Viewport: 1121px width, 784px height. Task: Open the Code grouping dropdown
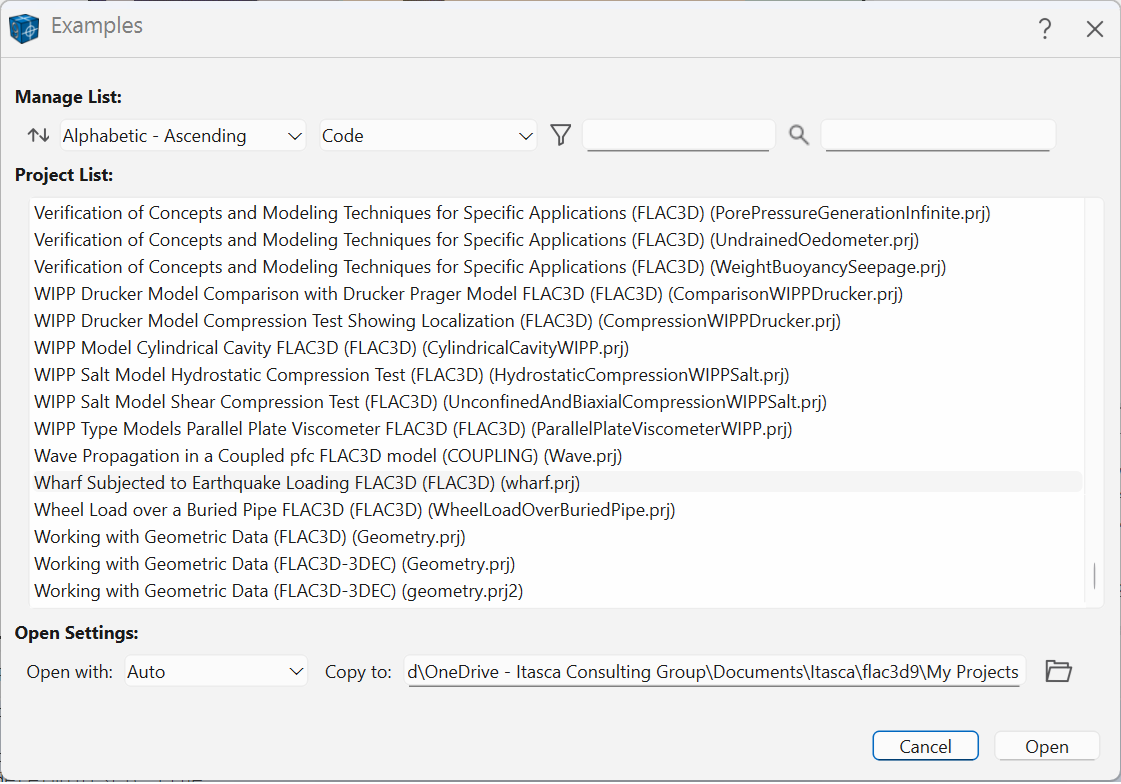coord(428,135)
